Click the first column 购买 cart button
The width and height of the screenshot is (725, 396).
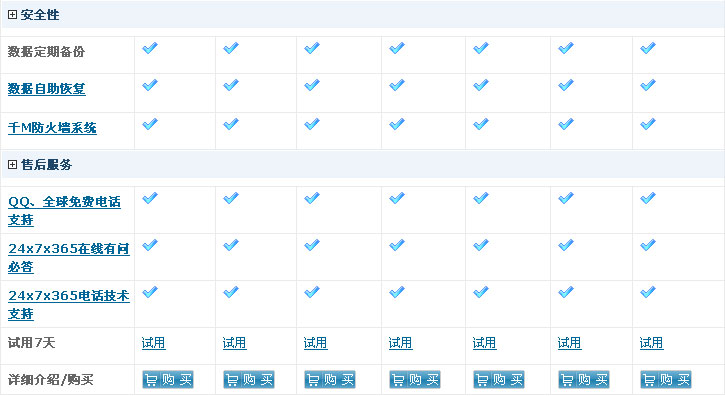click(167, 380)
